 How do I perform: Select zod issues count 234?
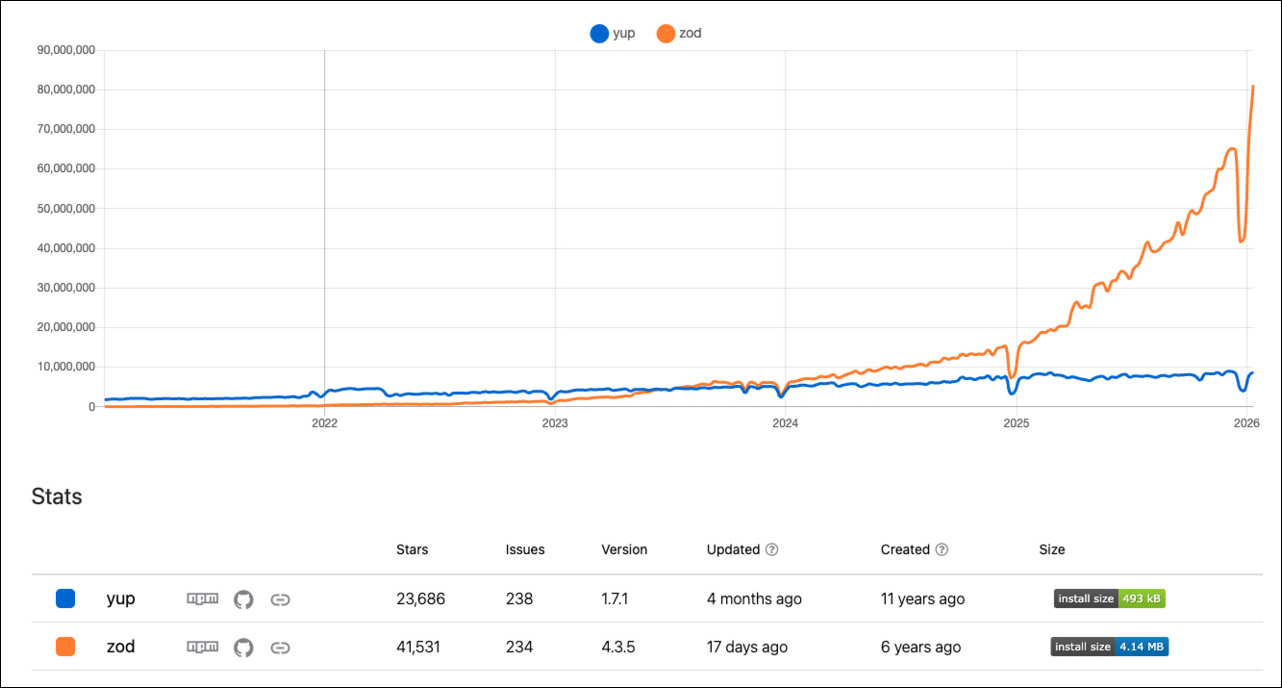519,647
